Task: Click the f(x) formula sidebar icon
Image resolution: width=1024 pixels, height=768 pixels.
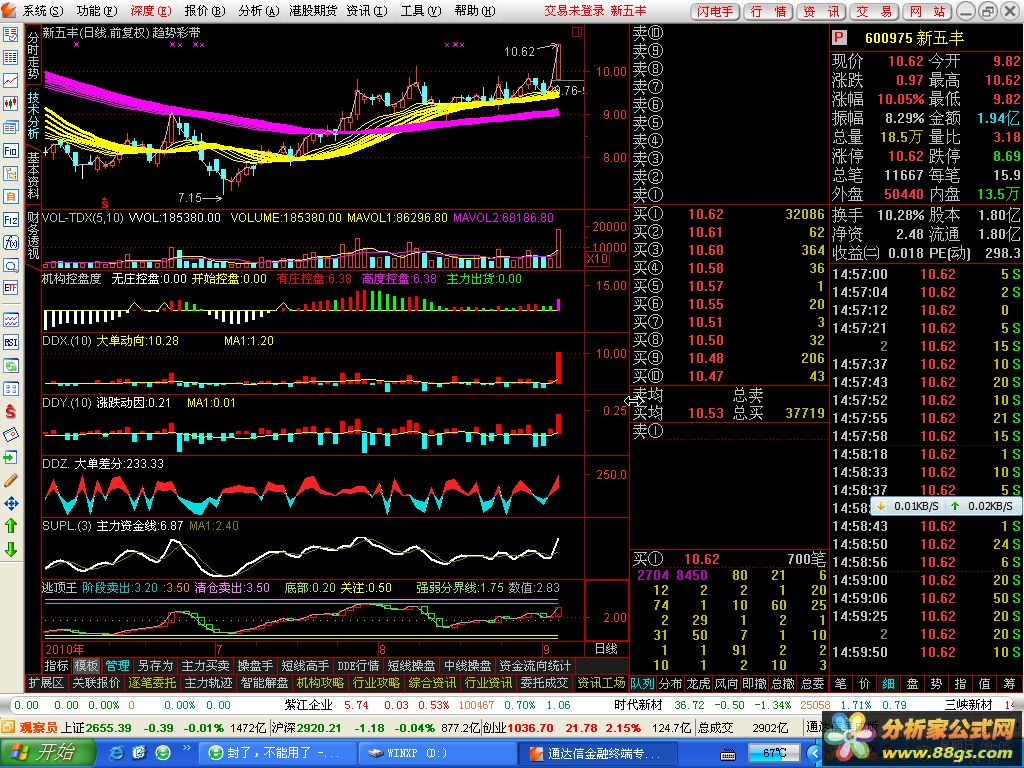Action: pyautogui.click(x=10, y=243)
